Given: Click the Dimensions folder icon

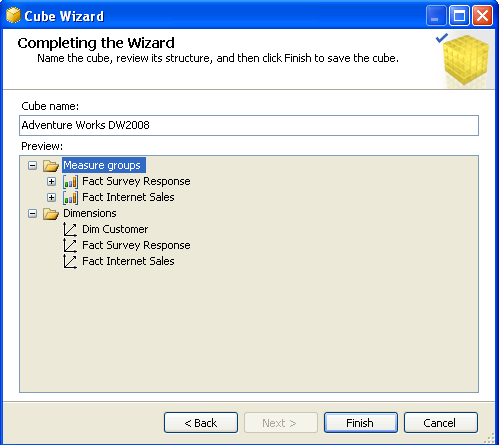Looking at the screenshot, I should [51, 213].
